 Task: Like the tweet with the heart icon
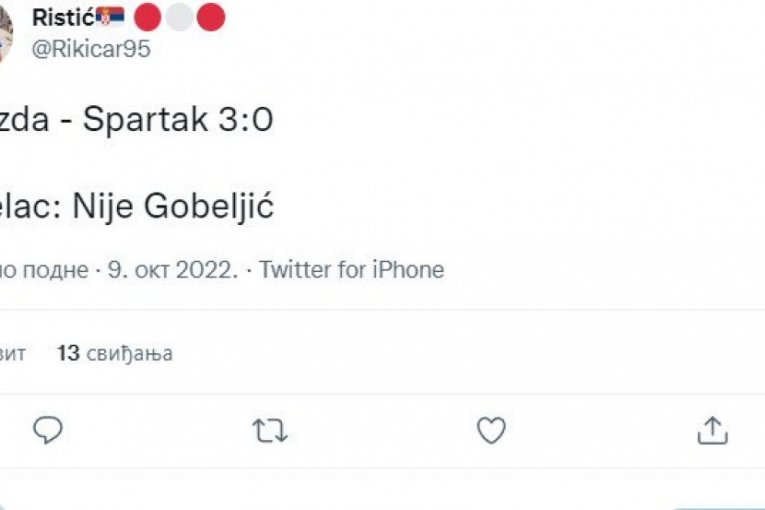(x=490, y=430)
